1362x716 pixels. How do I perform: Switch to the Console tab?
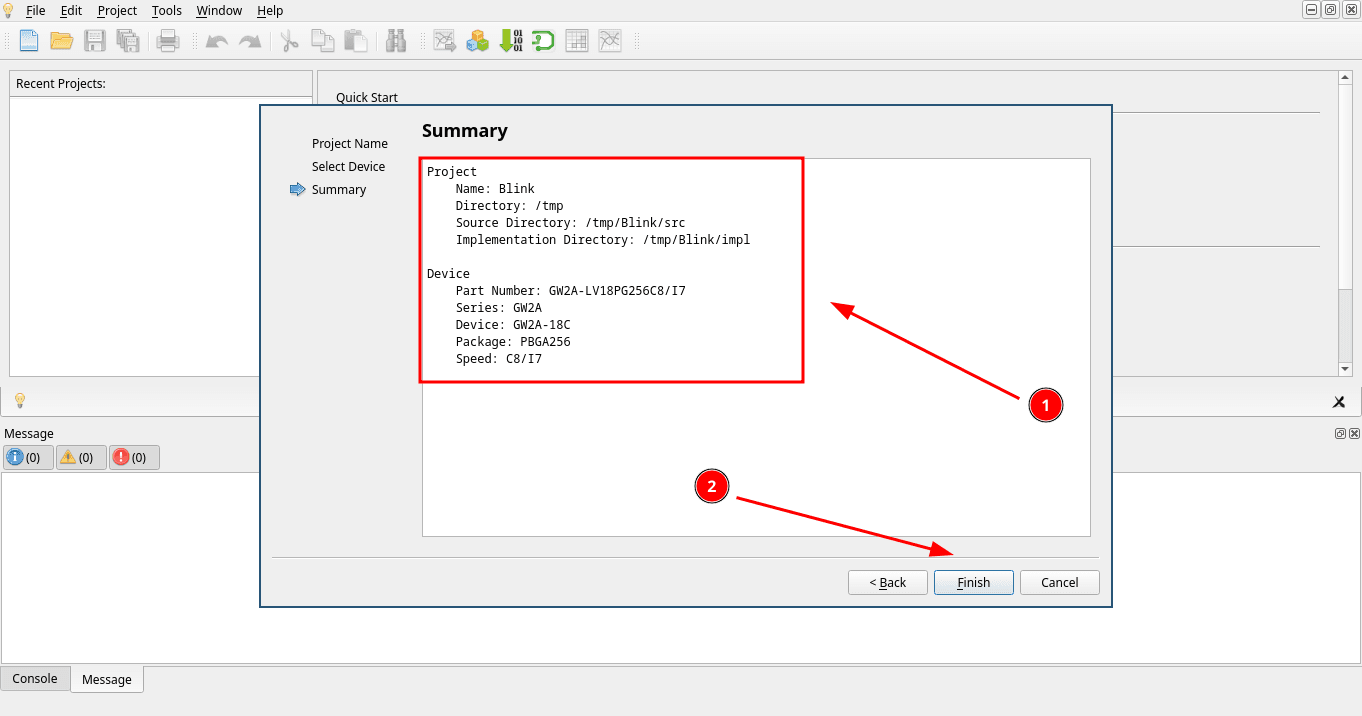[35, 678]
